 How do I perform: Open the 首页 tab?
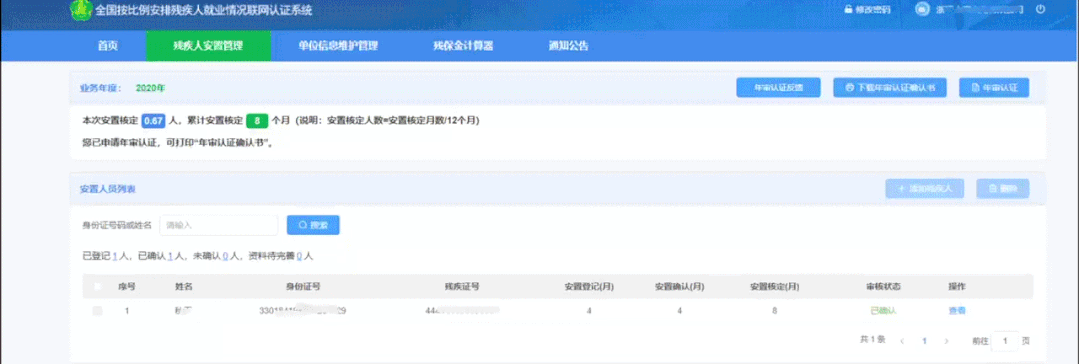pyautogui.click(x=107, y=46)
